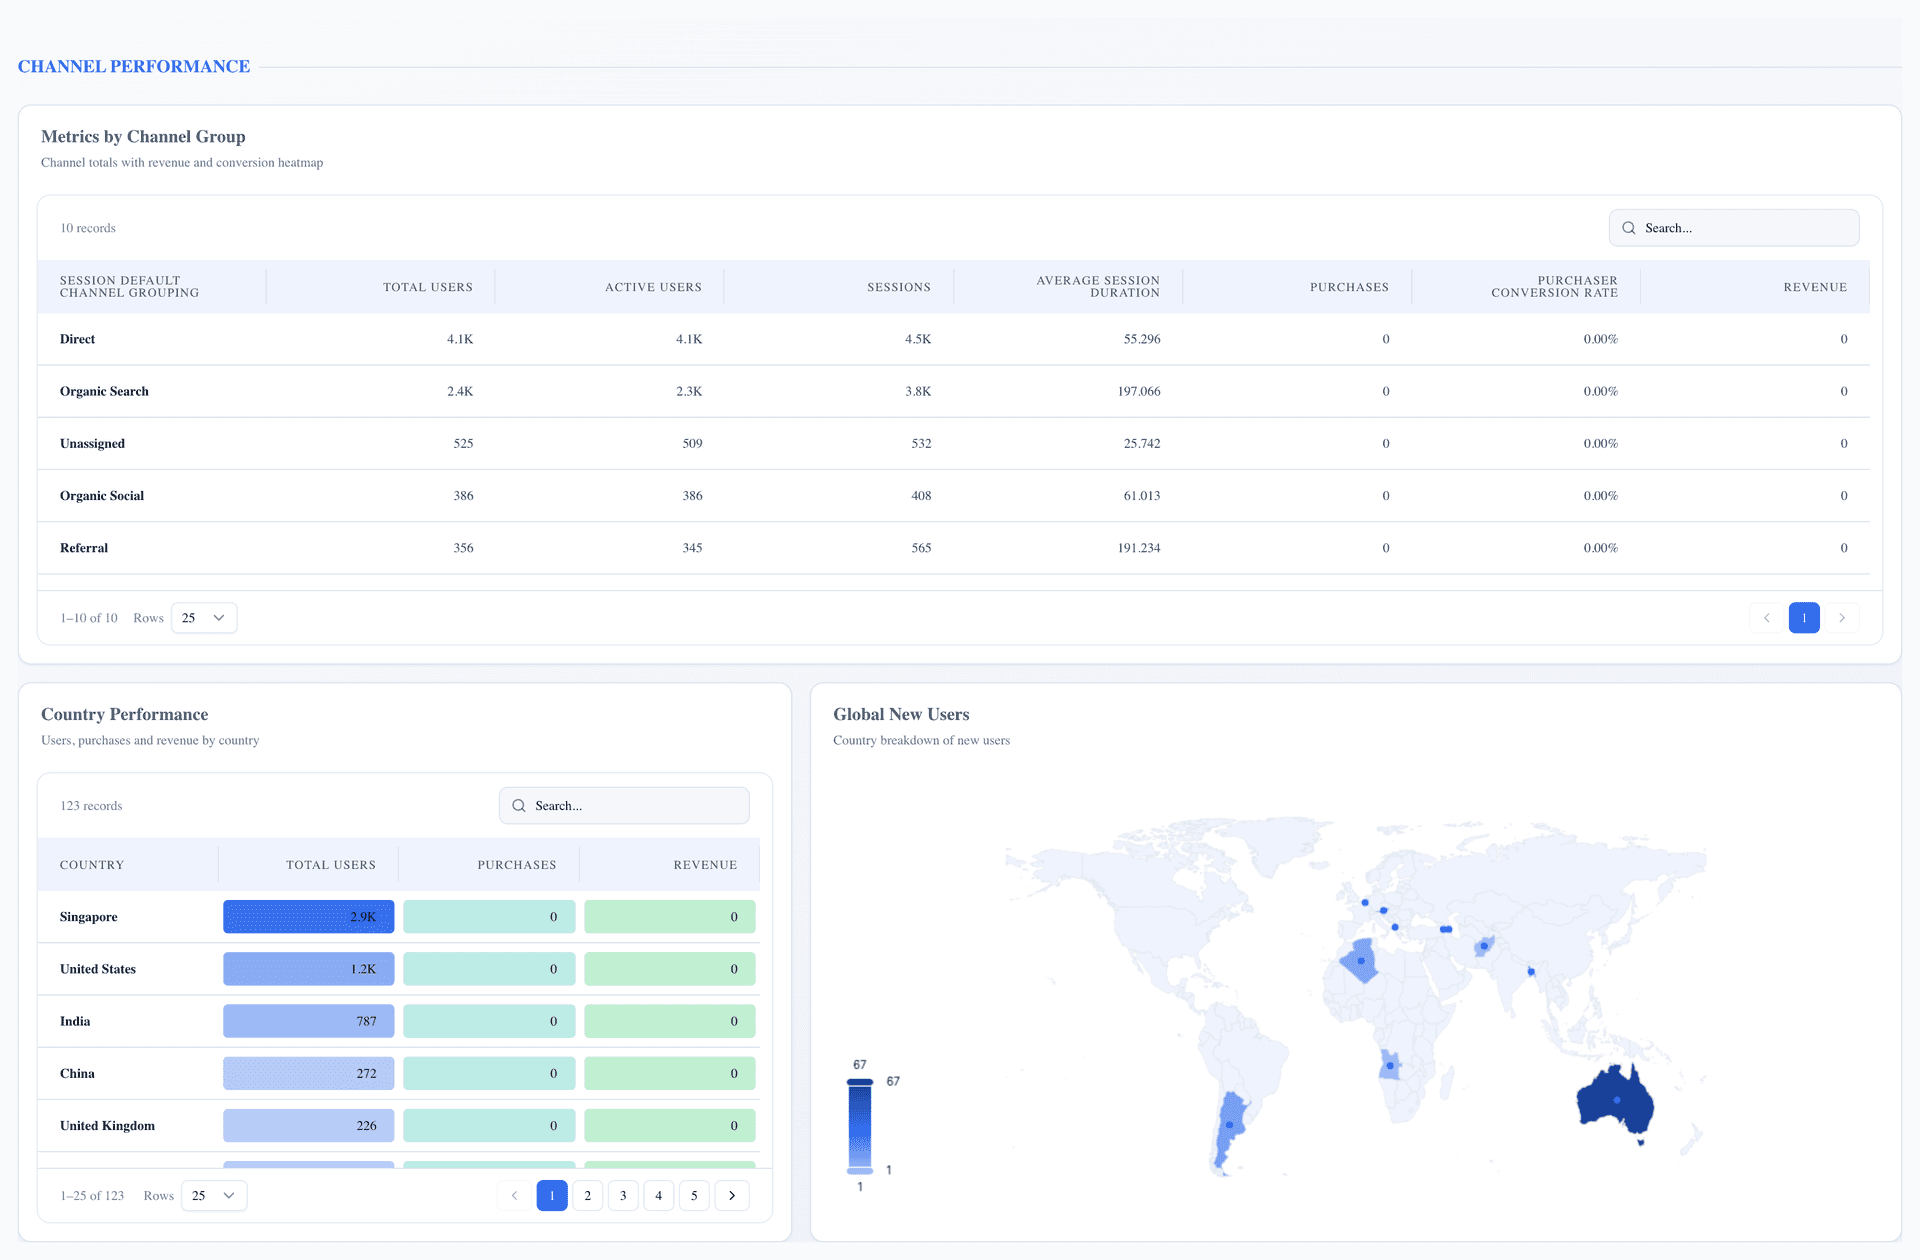Click the 123 records label
The width and height of the screenshot is (1920, 1260).
[91, 806]
